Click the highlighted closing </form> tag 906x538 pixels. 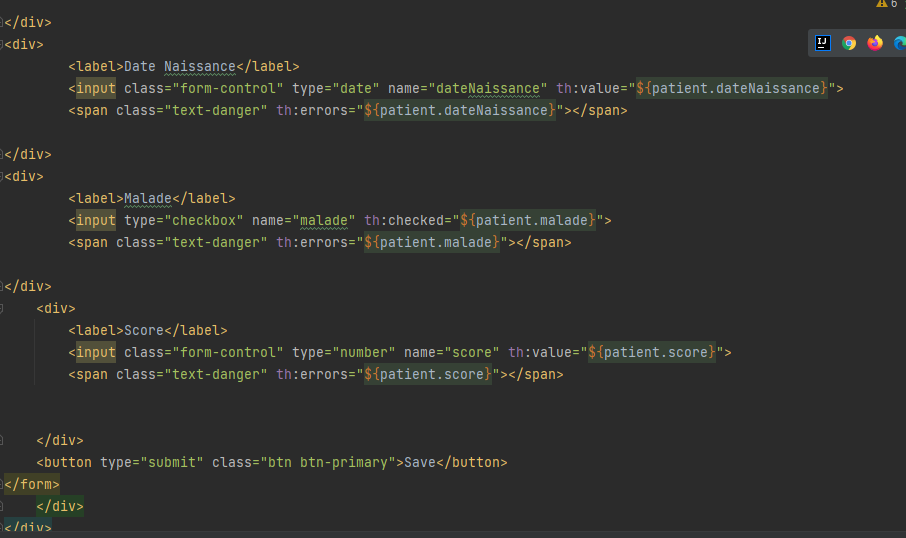click(x=32, y=484)
